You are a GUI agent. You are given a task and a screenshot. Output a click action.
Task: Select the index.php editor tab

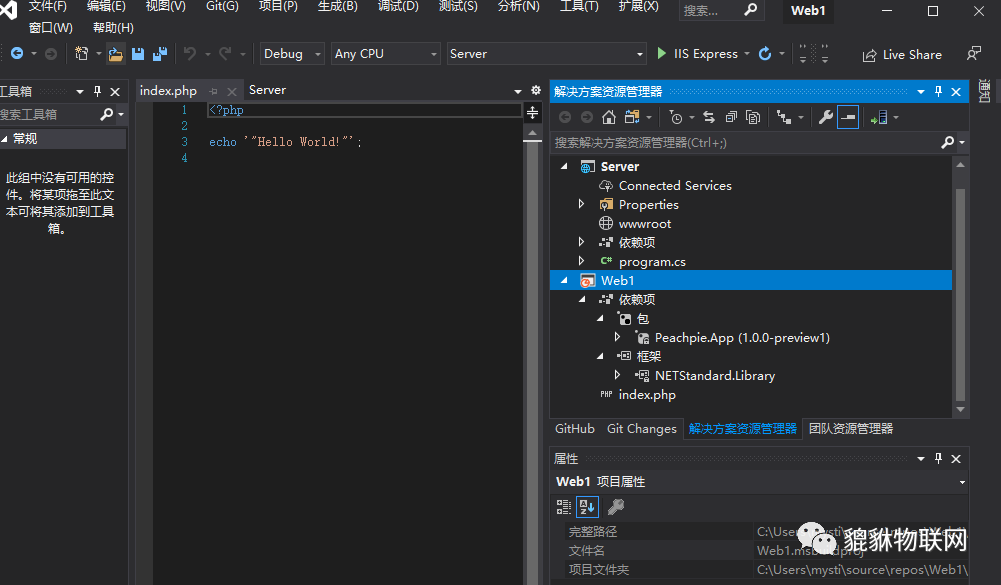click(168, 91)
